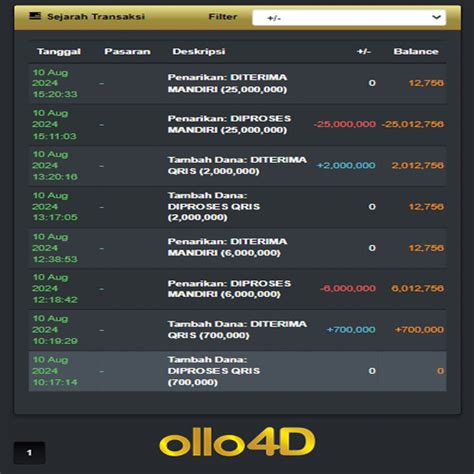Viewport: 474px width, 474px height.
Task: Click the +/- column header
Action: coord(364,52)
